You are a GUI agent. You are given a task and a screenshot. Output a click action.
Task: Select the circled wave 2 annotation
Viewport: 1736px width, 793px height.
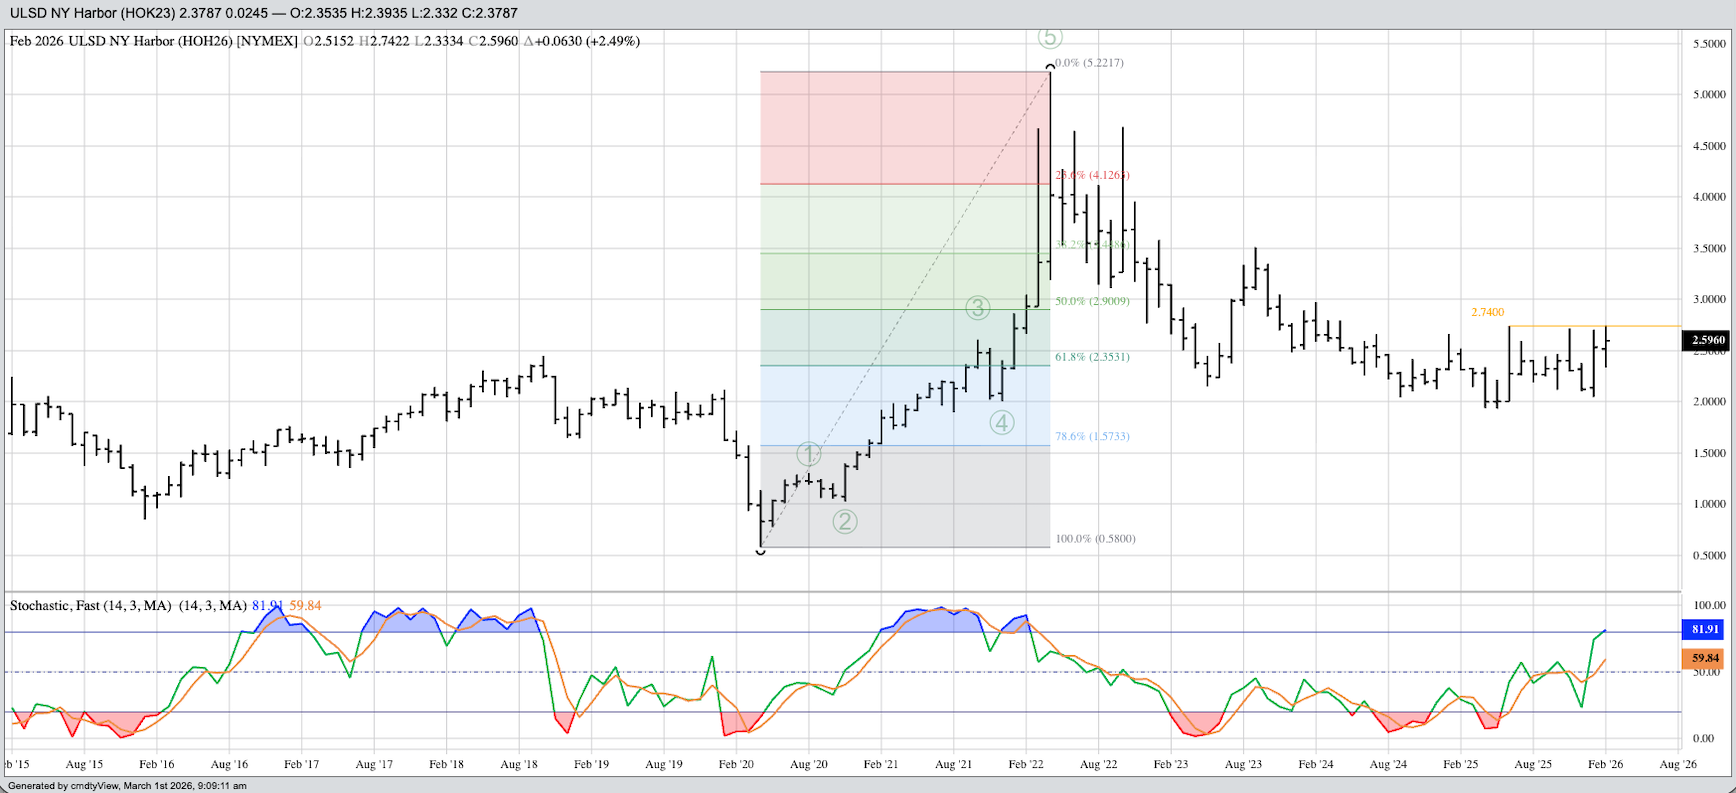[845, 521]
